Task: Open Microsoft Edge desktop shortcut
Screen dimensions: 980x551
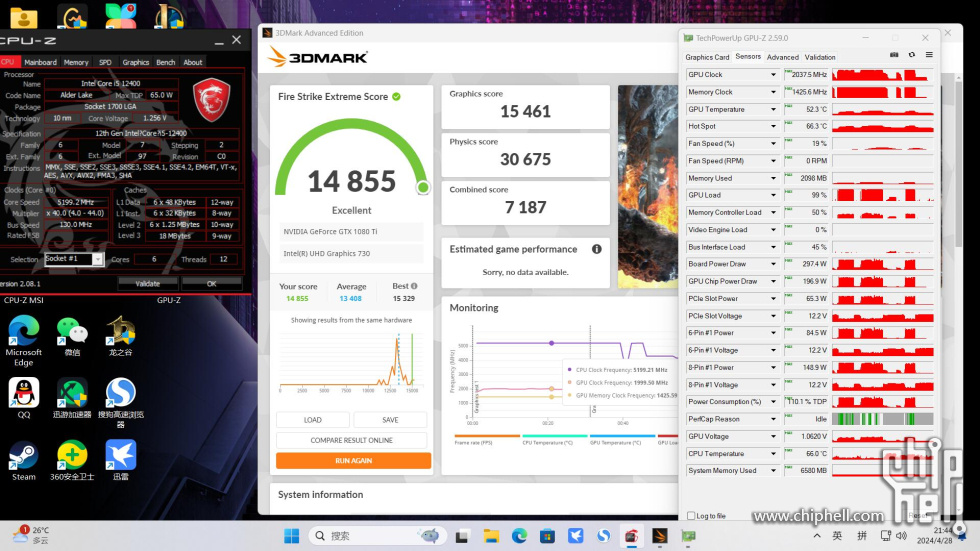Action: click(x=24, y=341)
